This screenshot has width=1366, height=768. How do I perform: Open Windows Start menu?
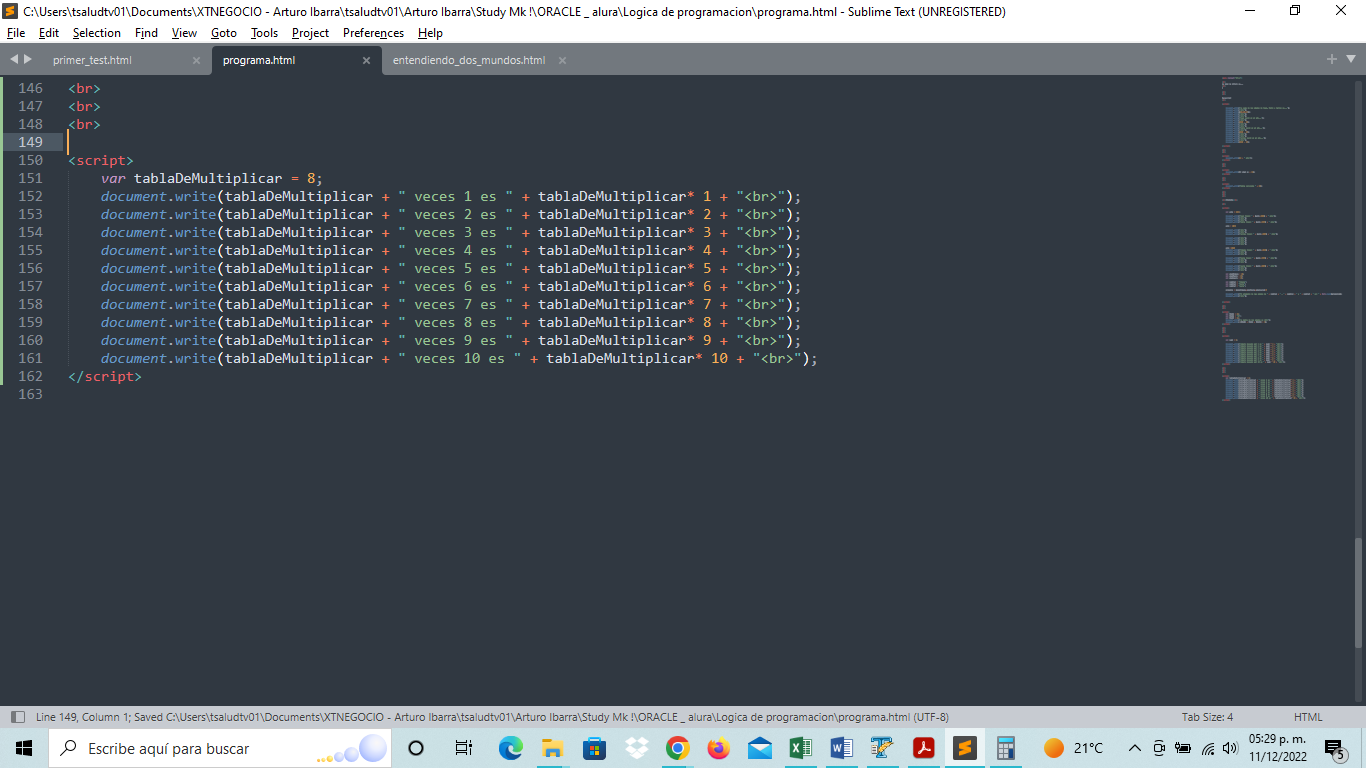[x=23, y=748]
